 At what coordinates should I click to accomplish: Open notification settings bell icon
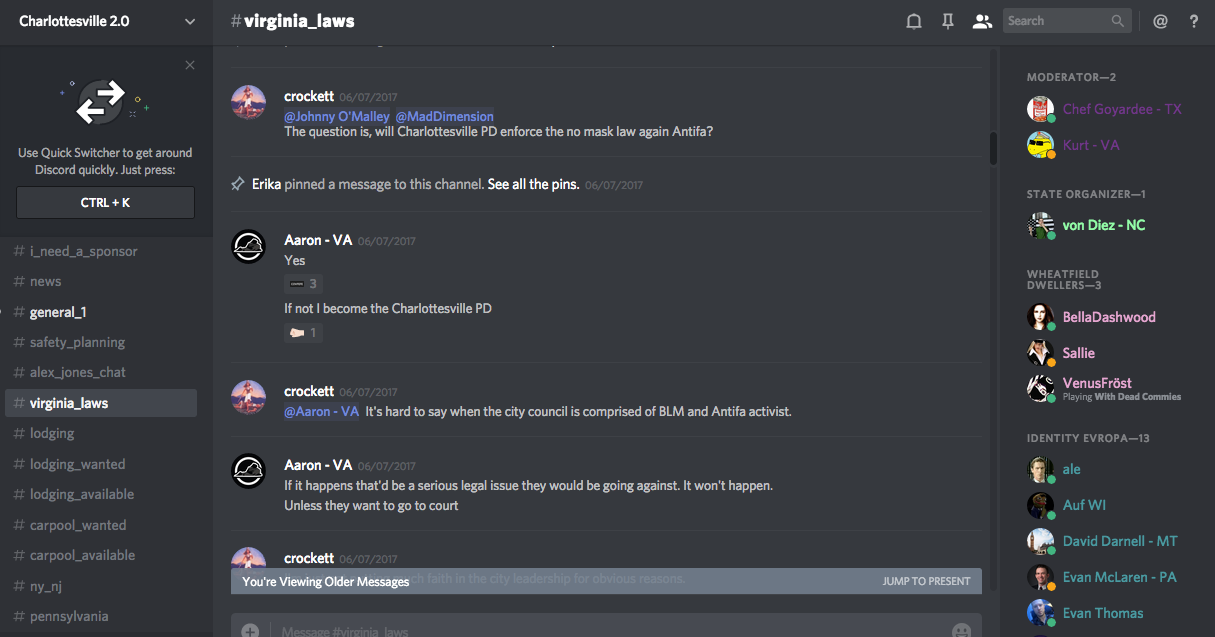click(913, 21)
